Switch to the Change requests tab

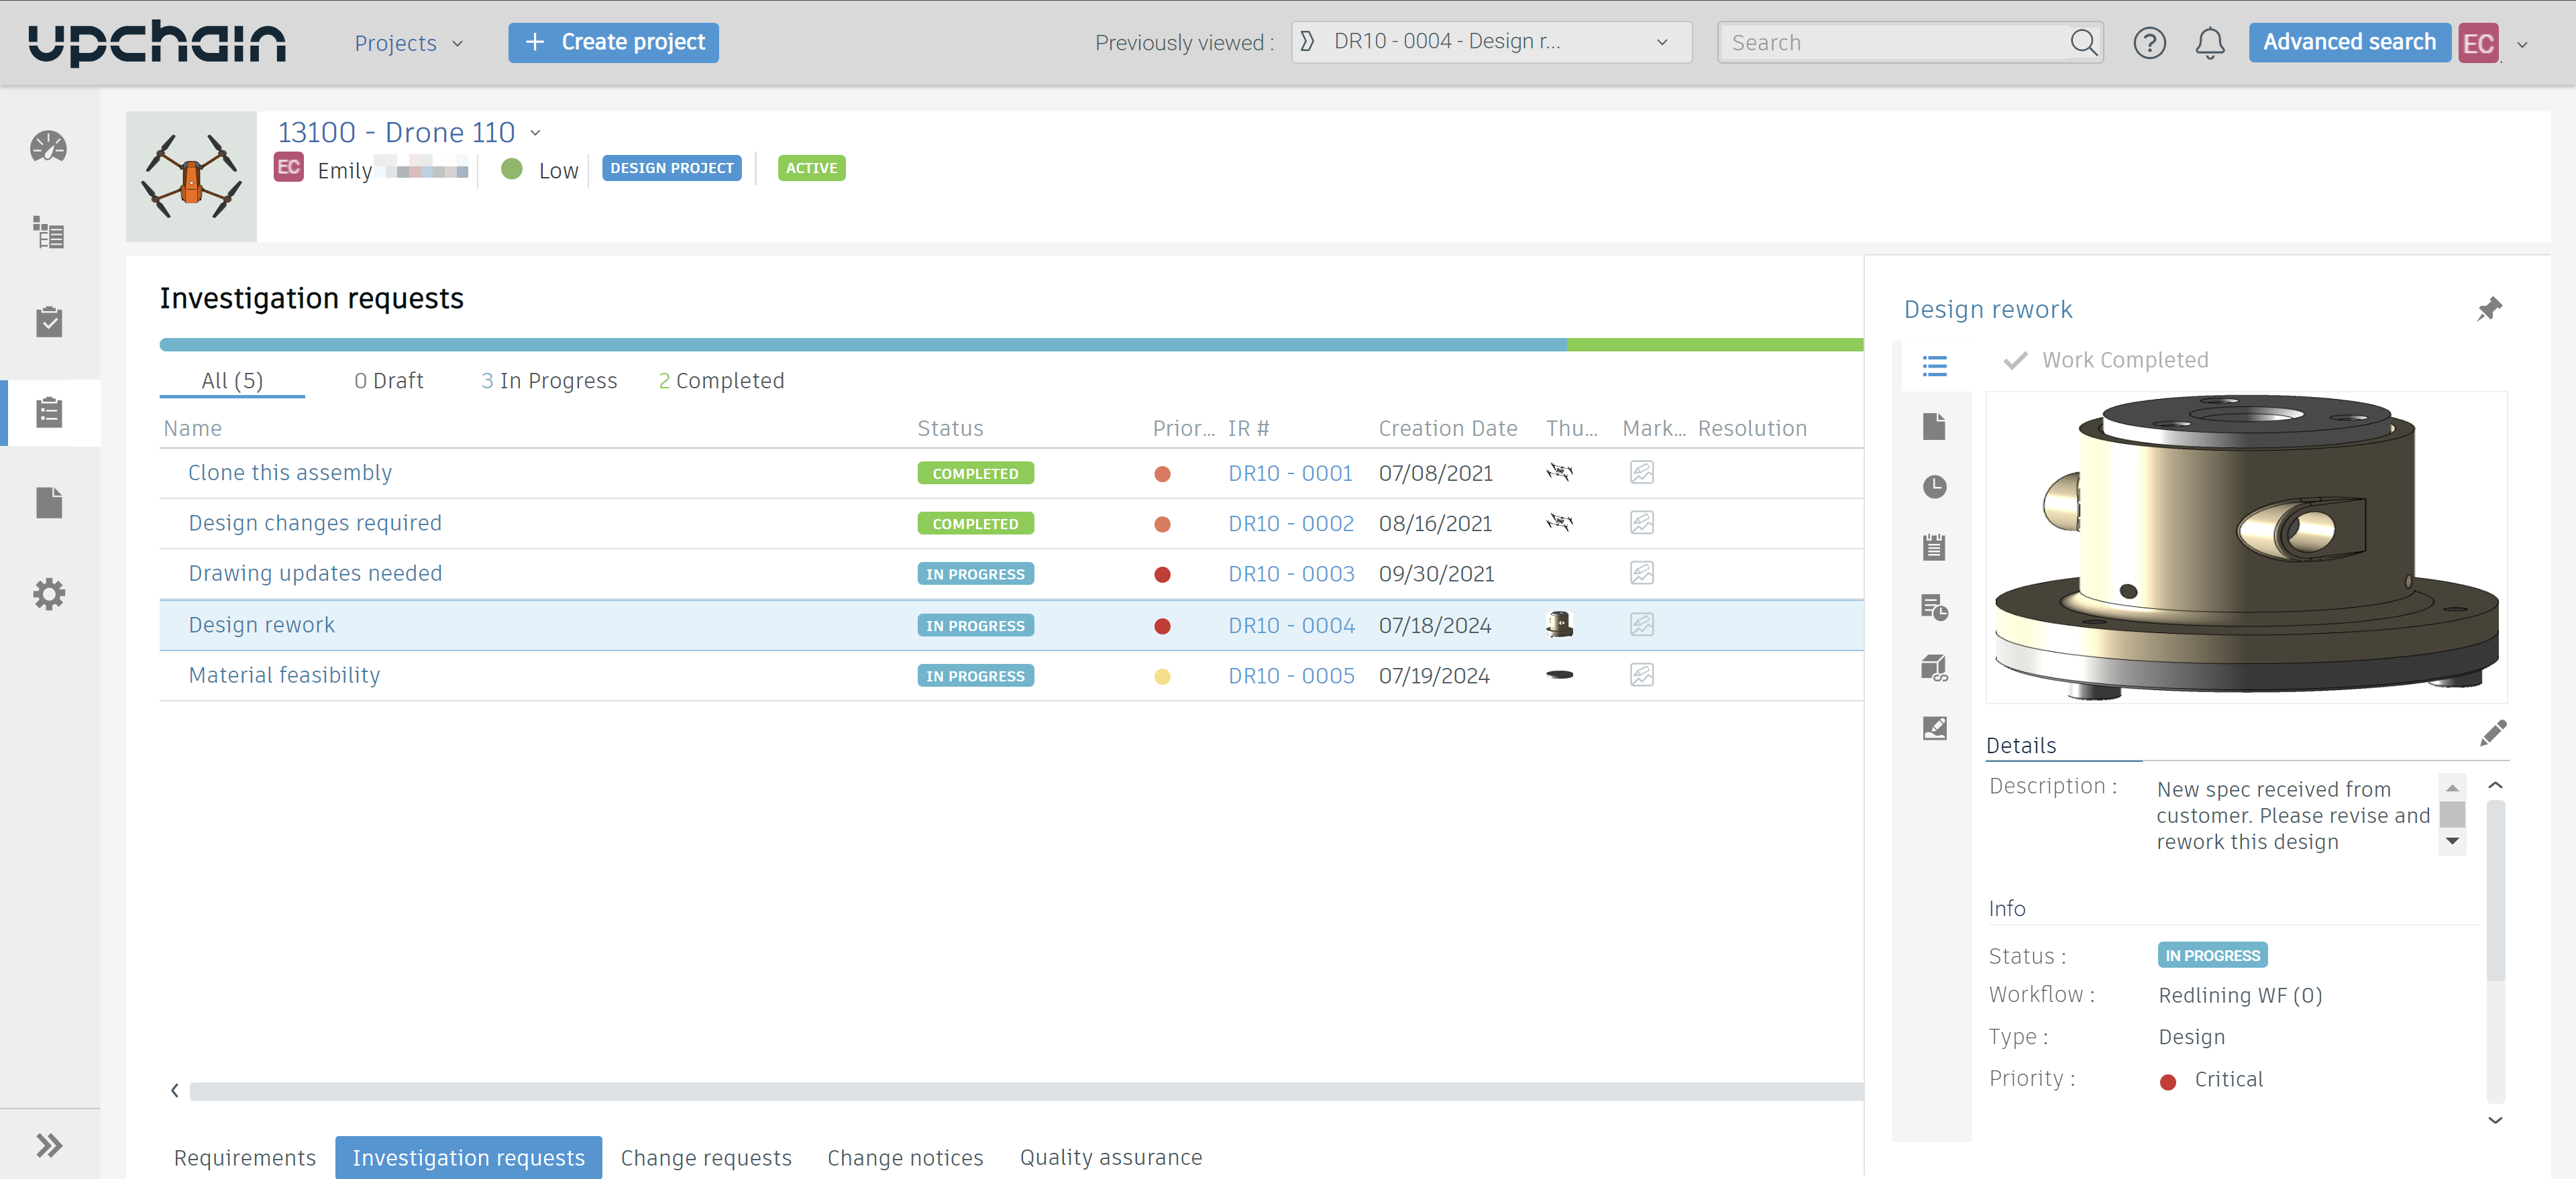pos(705,1157)
